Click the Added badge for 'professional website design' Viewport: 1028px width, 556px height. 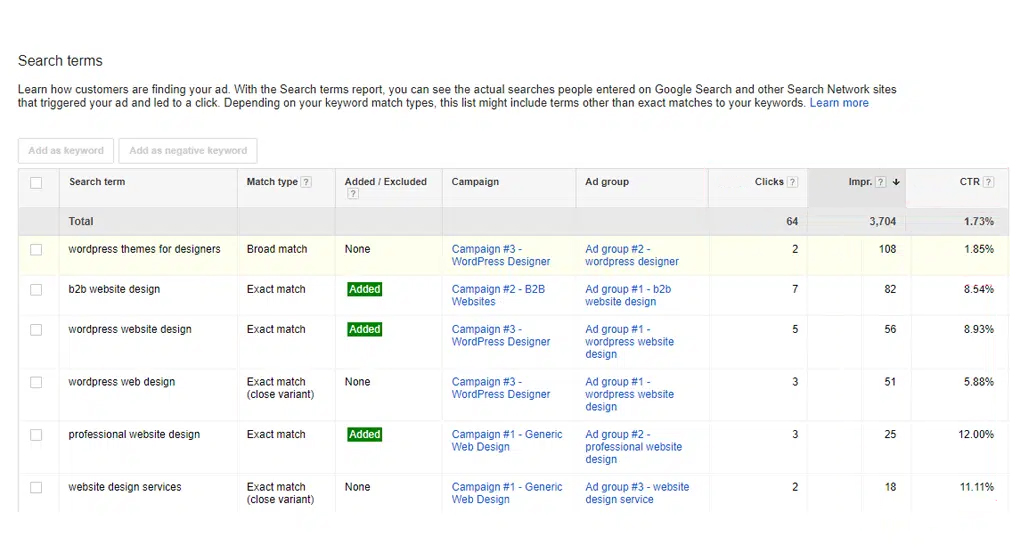[365, 434]
